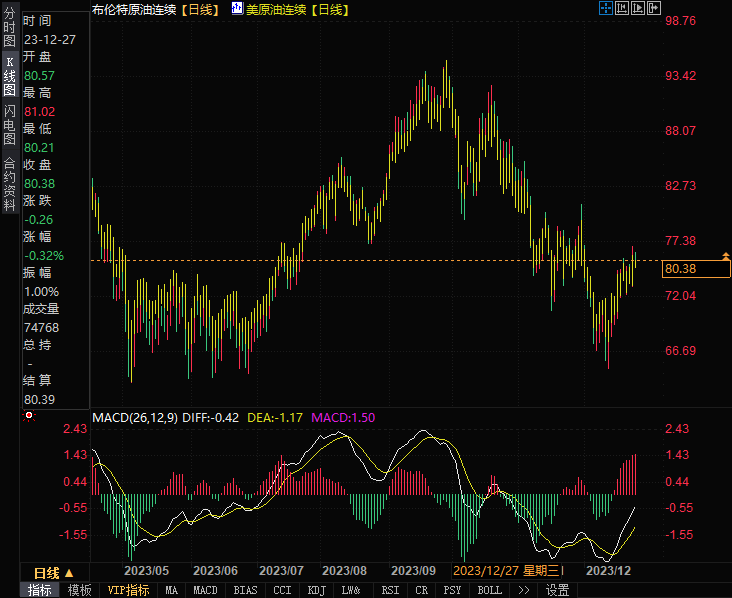Select the 指标 bottom tab

point(40,590)
